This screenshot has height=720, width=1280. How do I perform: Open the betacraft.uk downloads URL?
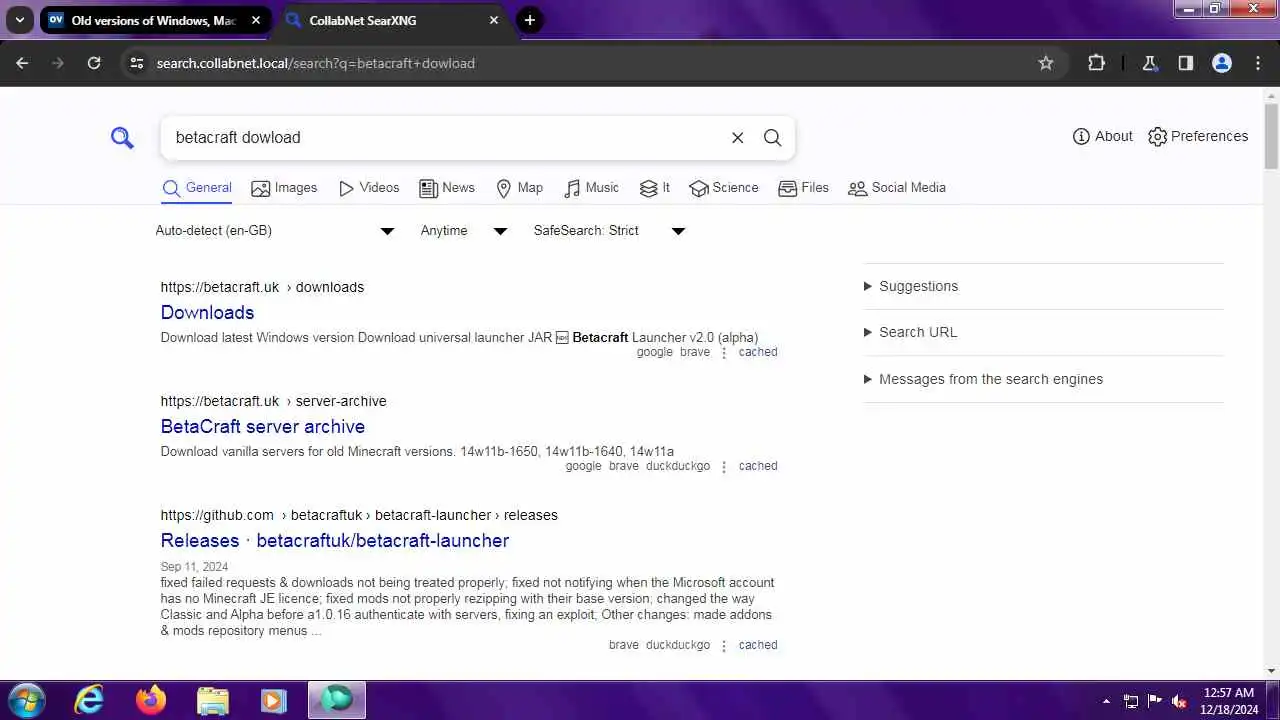pos(262,287)
